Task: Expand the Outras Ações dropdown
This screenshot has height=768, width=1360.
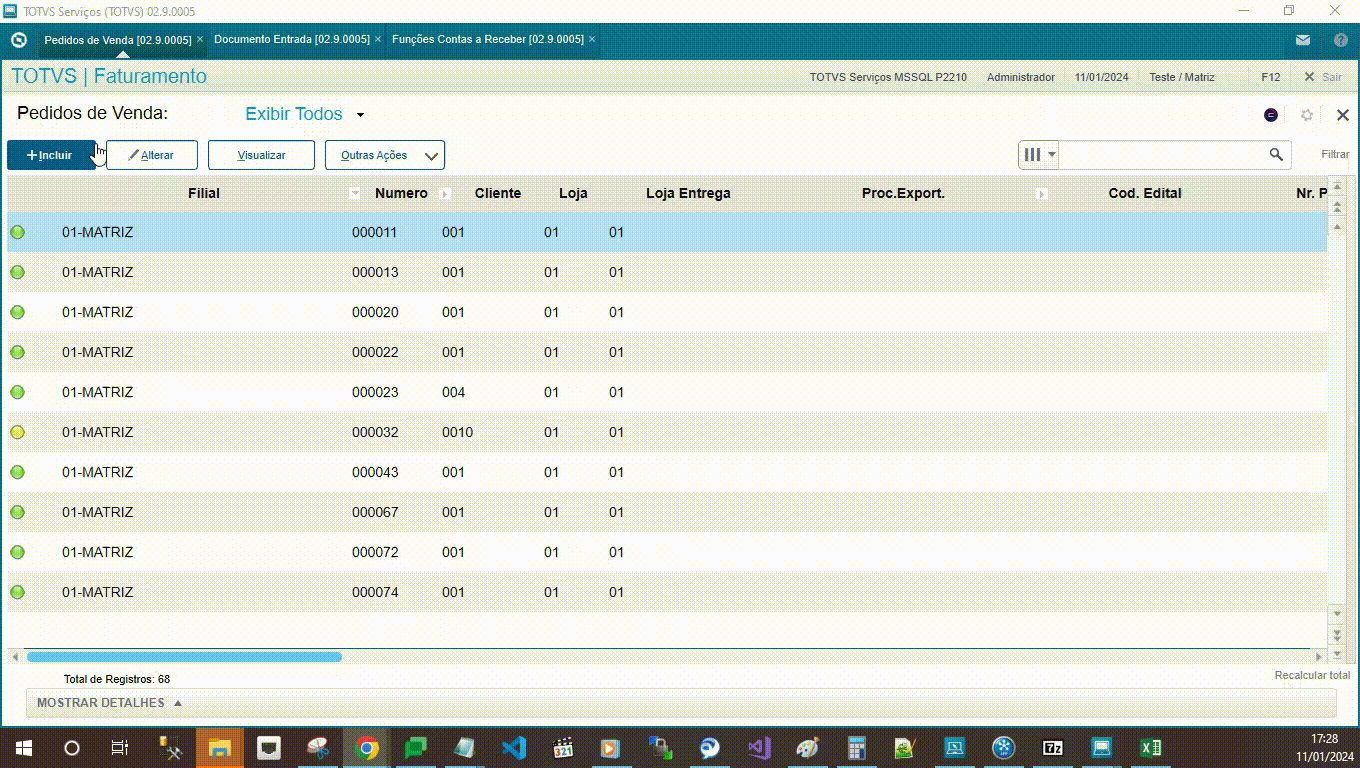Action: pos(385,155)
